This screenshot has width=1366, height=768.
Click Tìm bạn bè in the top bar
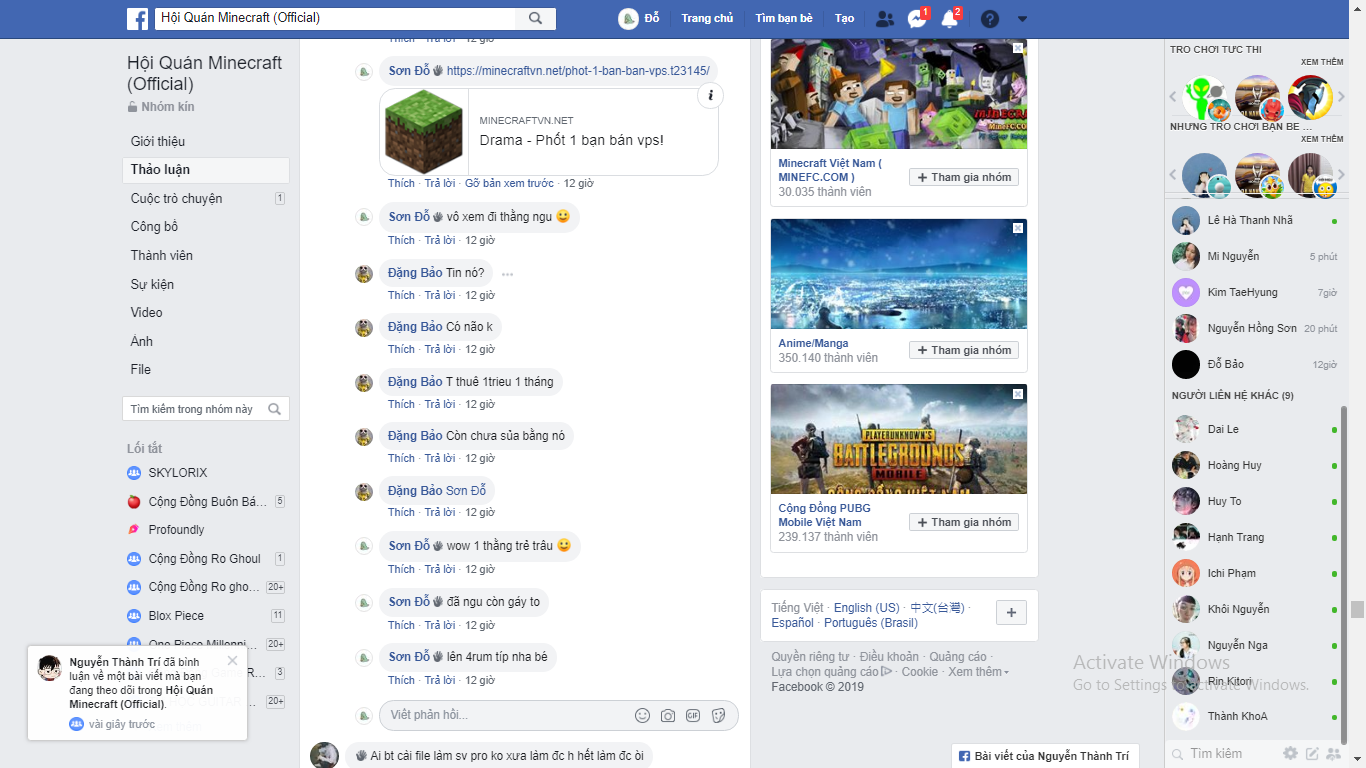(x=784, y=19)
